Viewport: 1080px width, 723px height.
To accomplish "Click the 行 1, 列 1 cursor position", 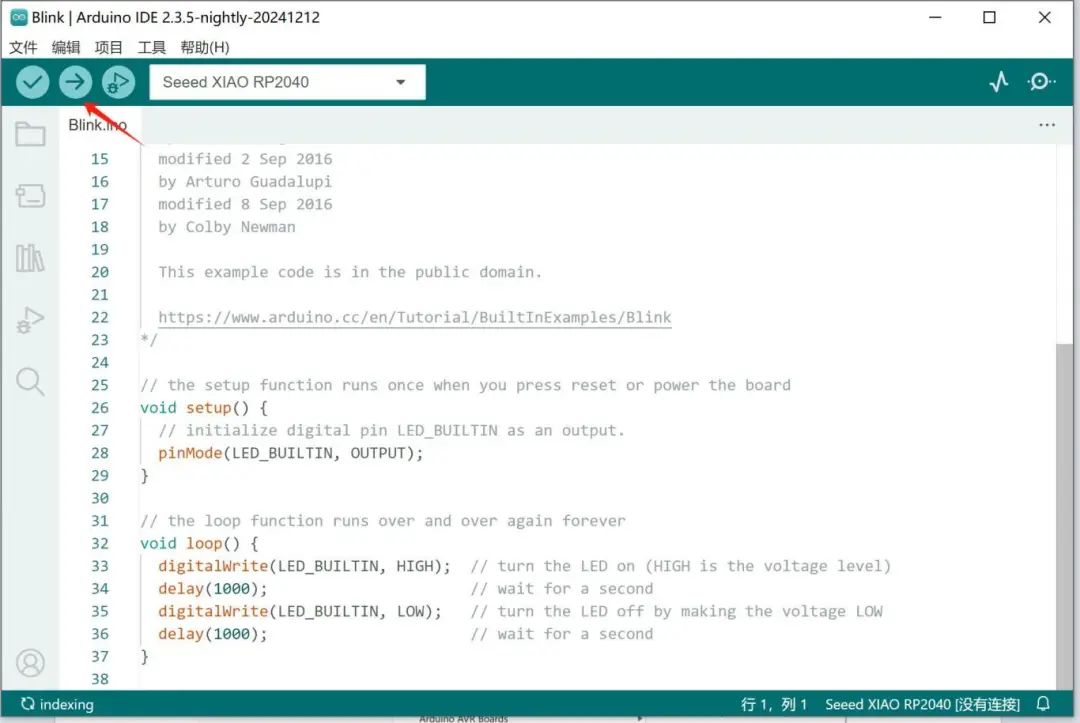I will pyautogui.click(x=773, y=704).
